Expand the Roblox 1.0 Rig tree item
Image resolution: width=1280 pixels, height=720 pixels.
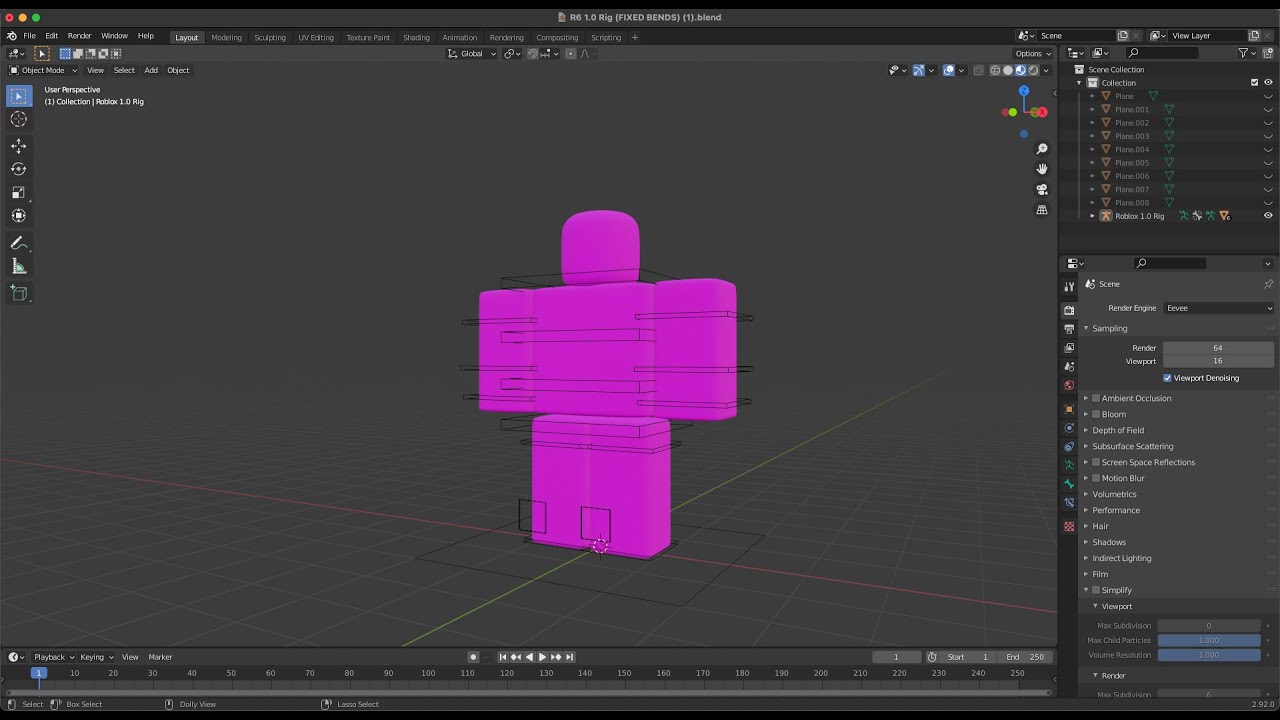click(1092, 216)
